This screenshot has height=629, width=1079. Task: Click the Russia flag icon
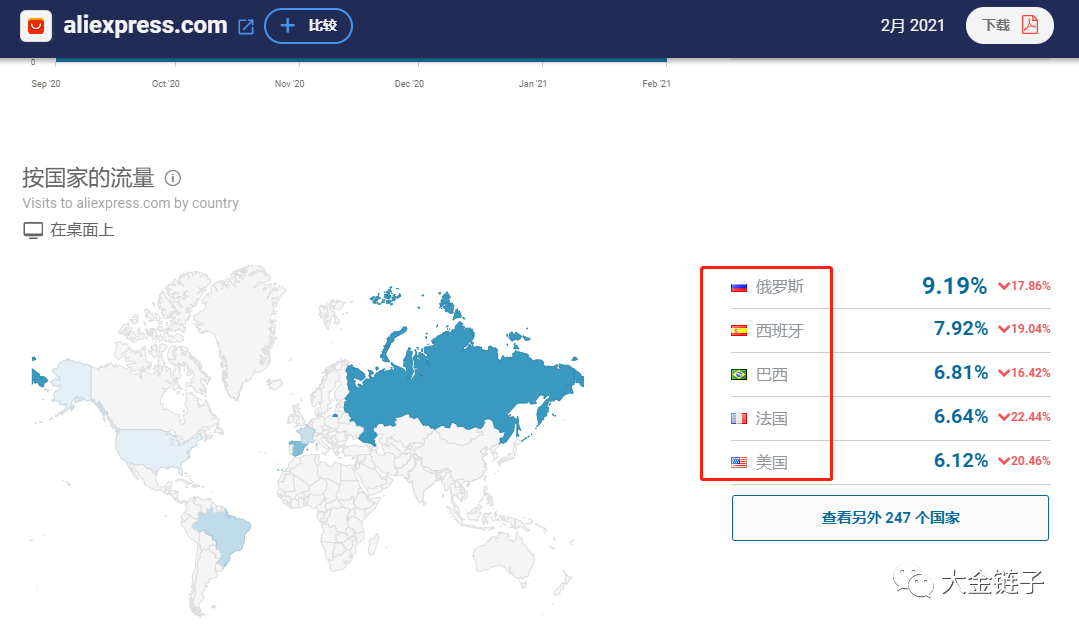[739, 287]
